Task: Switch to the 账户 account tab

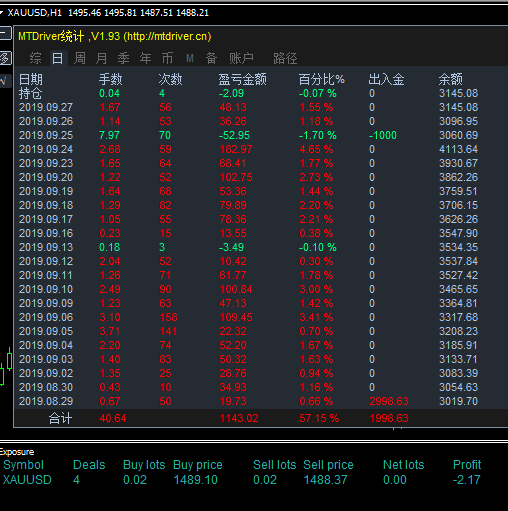Action: click(x=241, y=58)
